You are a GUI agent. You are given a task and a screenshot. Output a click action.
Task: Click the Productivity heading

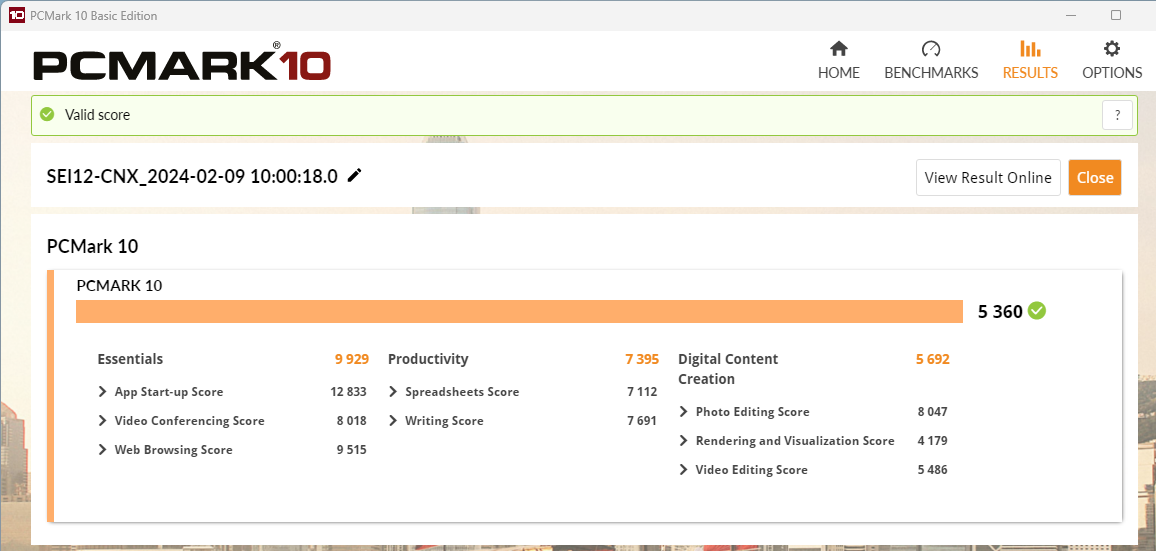coord(428,359)
